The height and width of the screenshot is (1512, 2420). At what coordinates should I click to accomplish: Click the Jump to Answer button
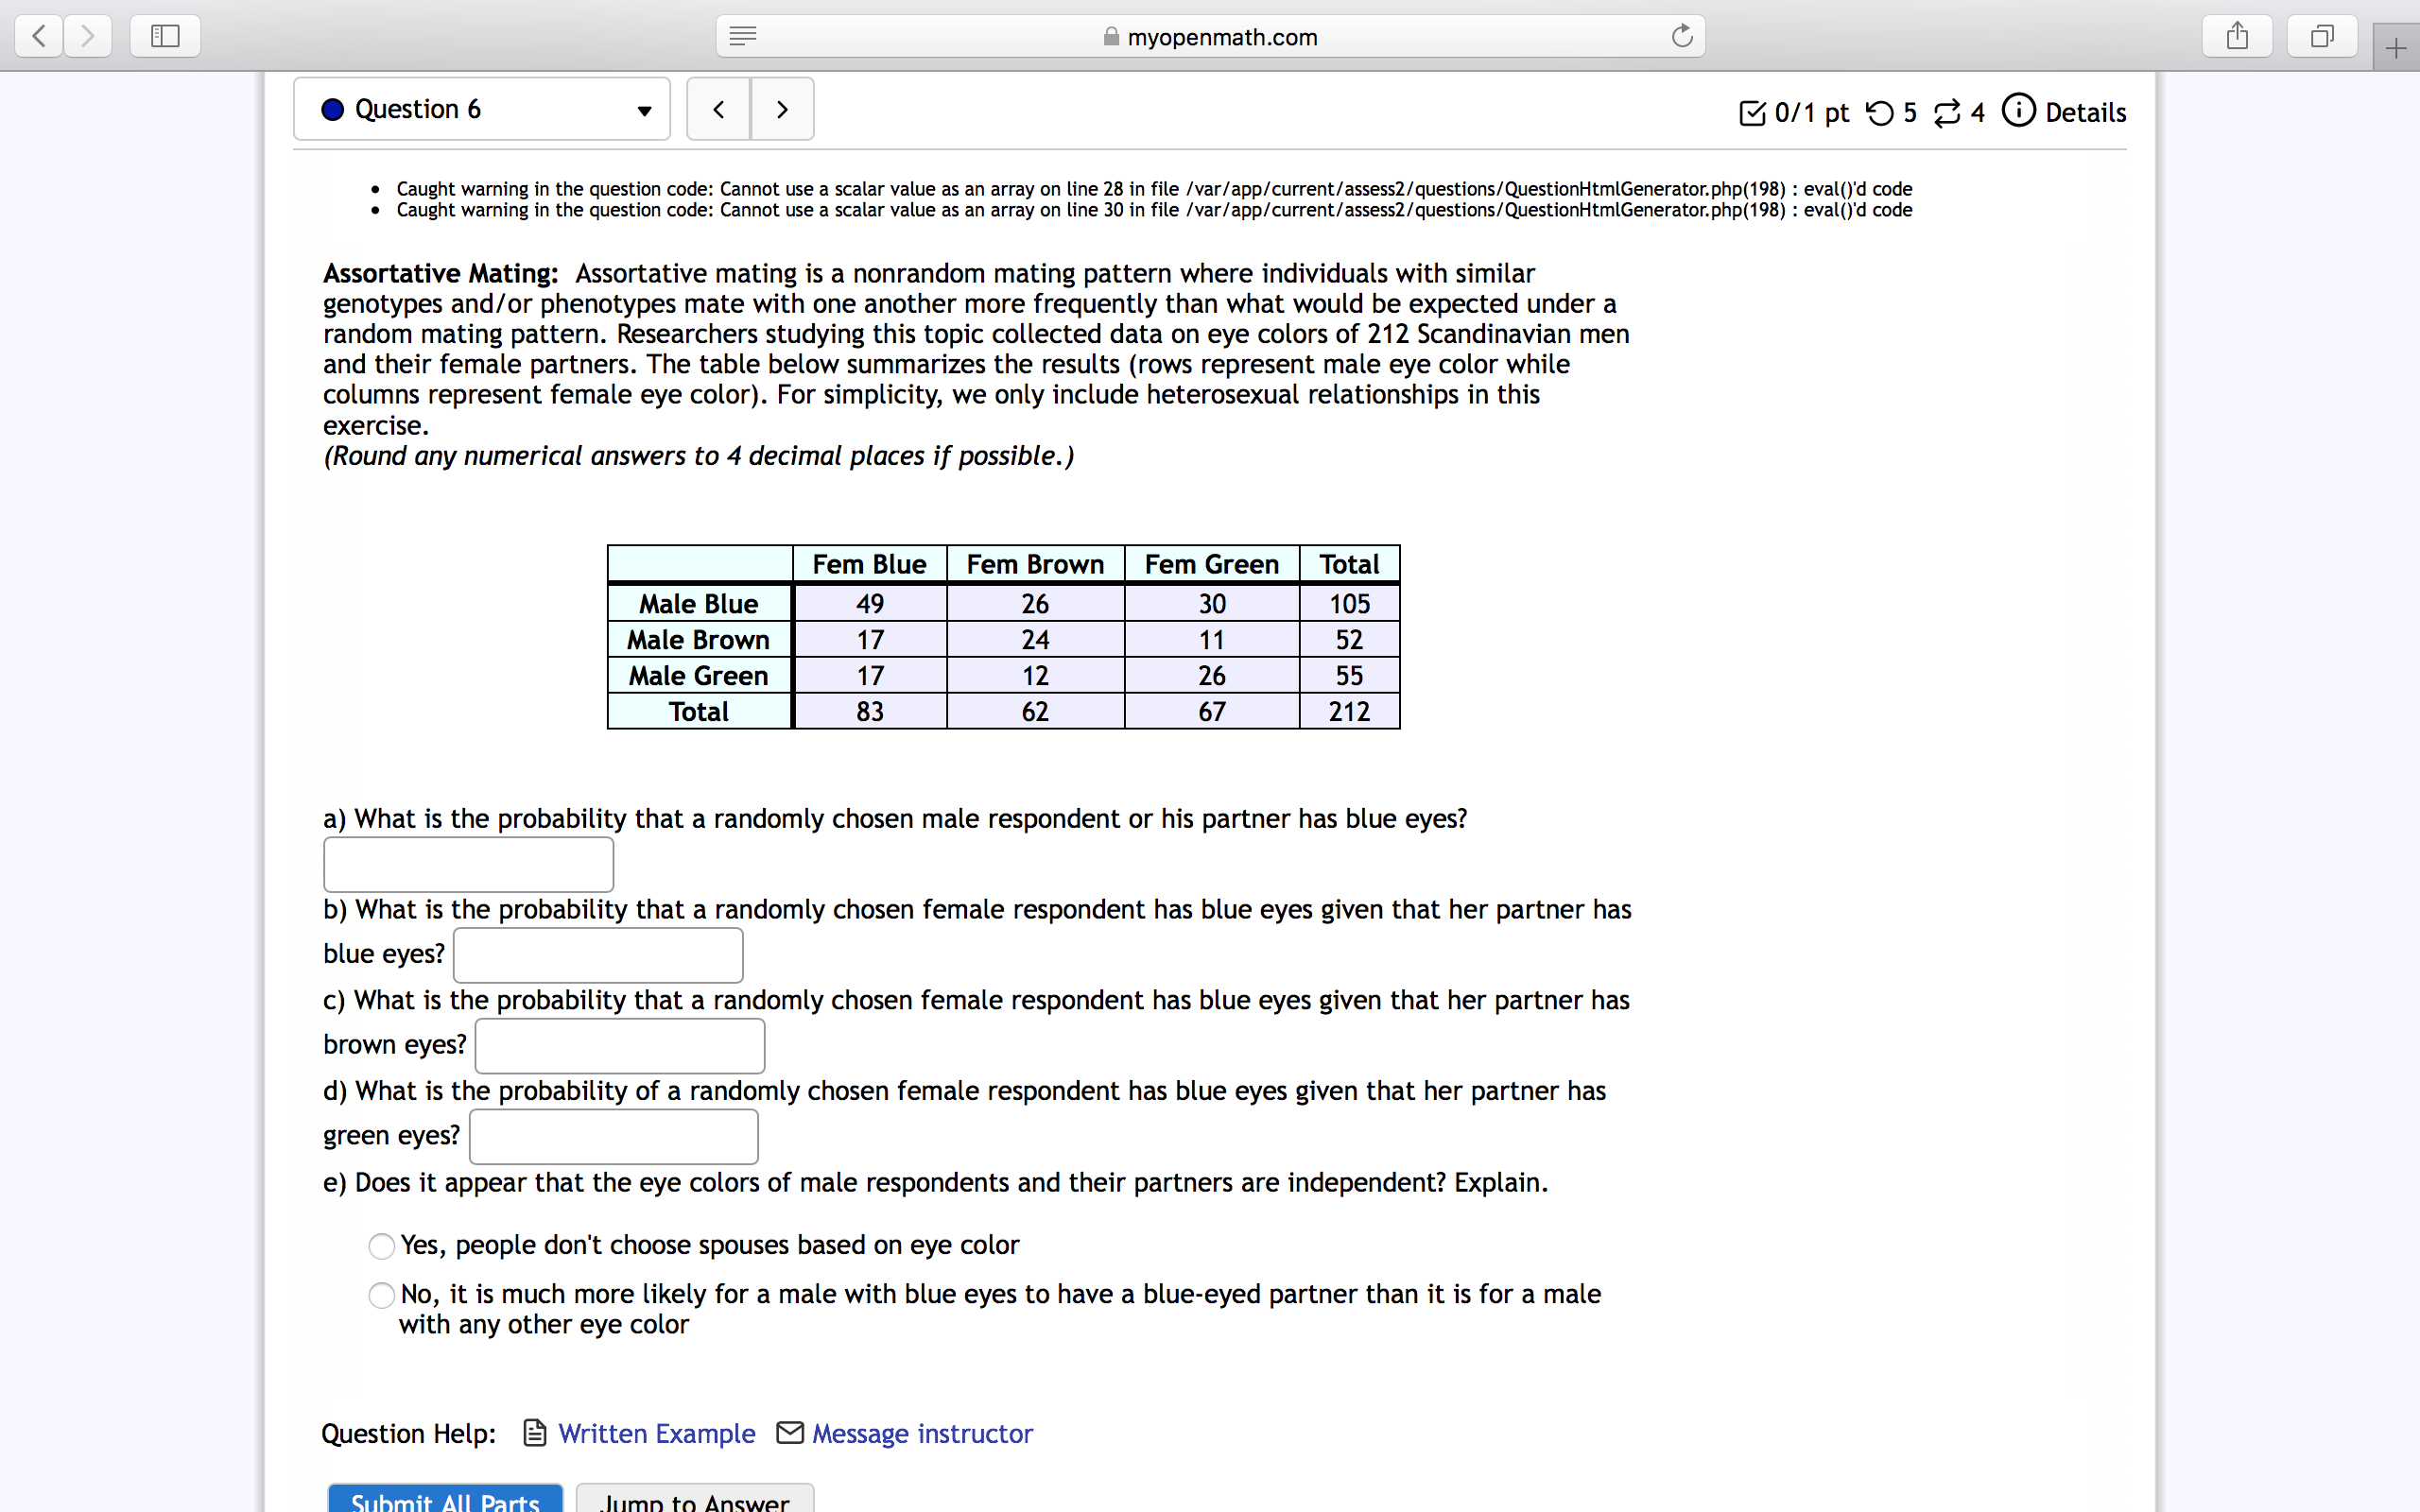coord(695,1500)
